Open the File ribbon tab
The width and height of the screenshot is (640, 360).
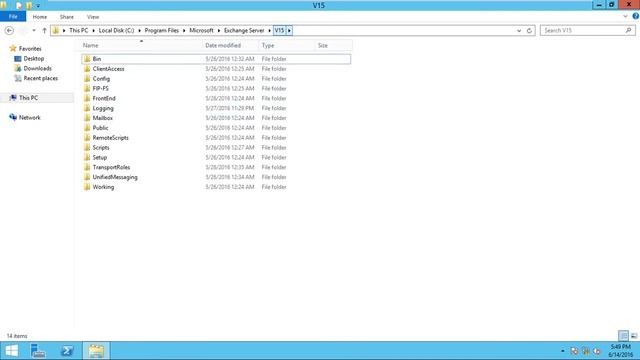[13, 17]
